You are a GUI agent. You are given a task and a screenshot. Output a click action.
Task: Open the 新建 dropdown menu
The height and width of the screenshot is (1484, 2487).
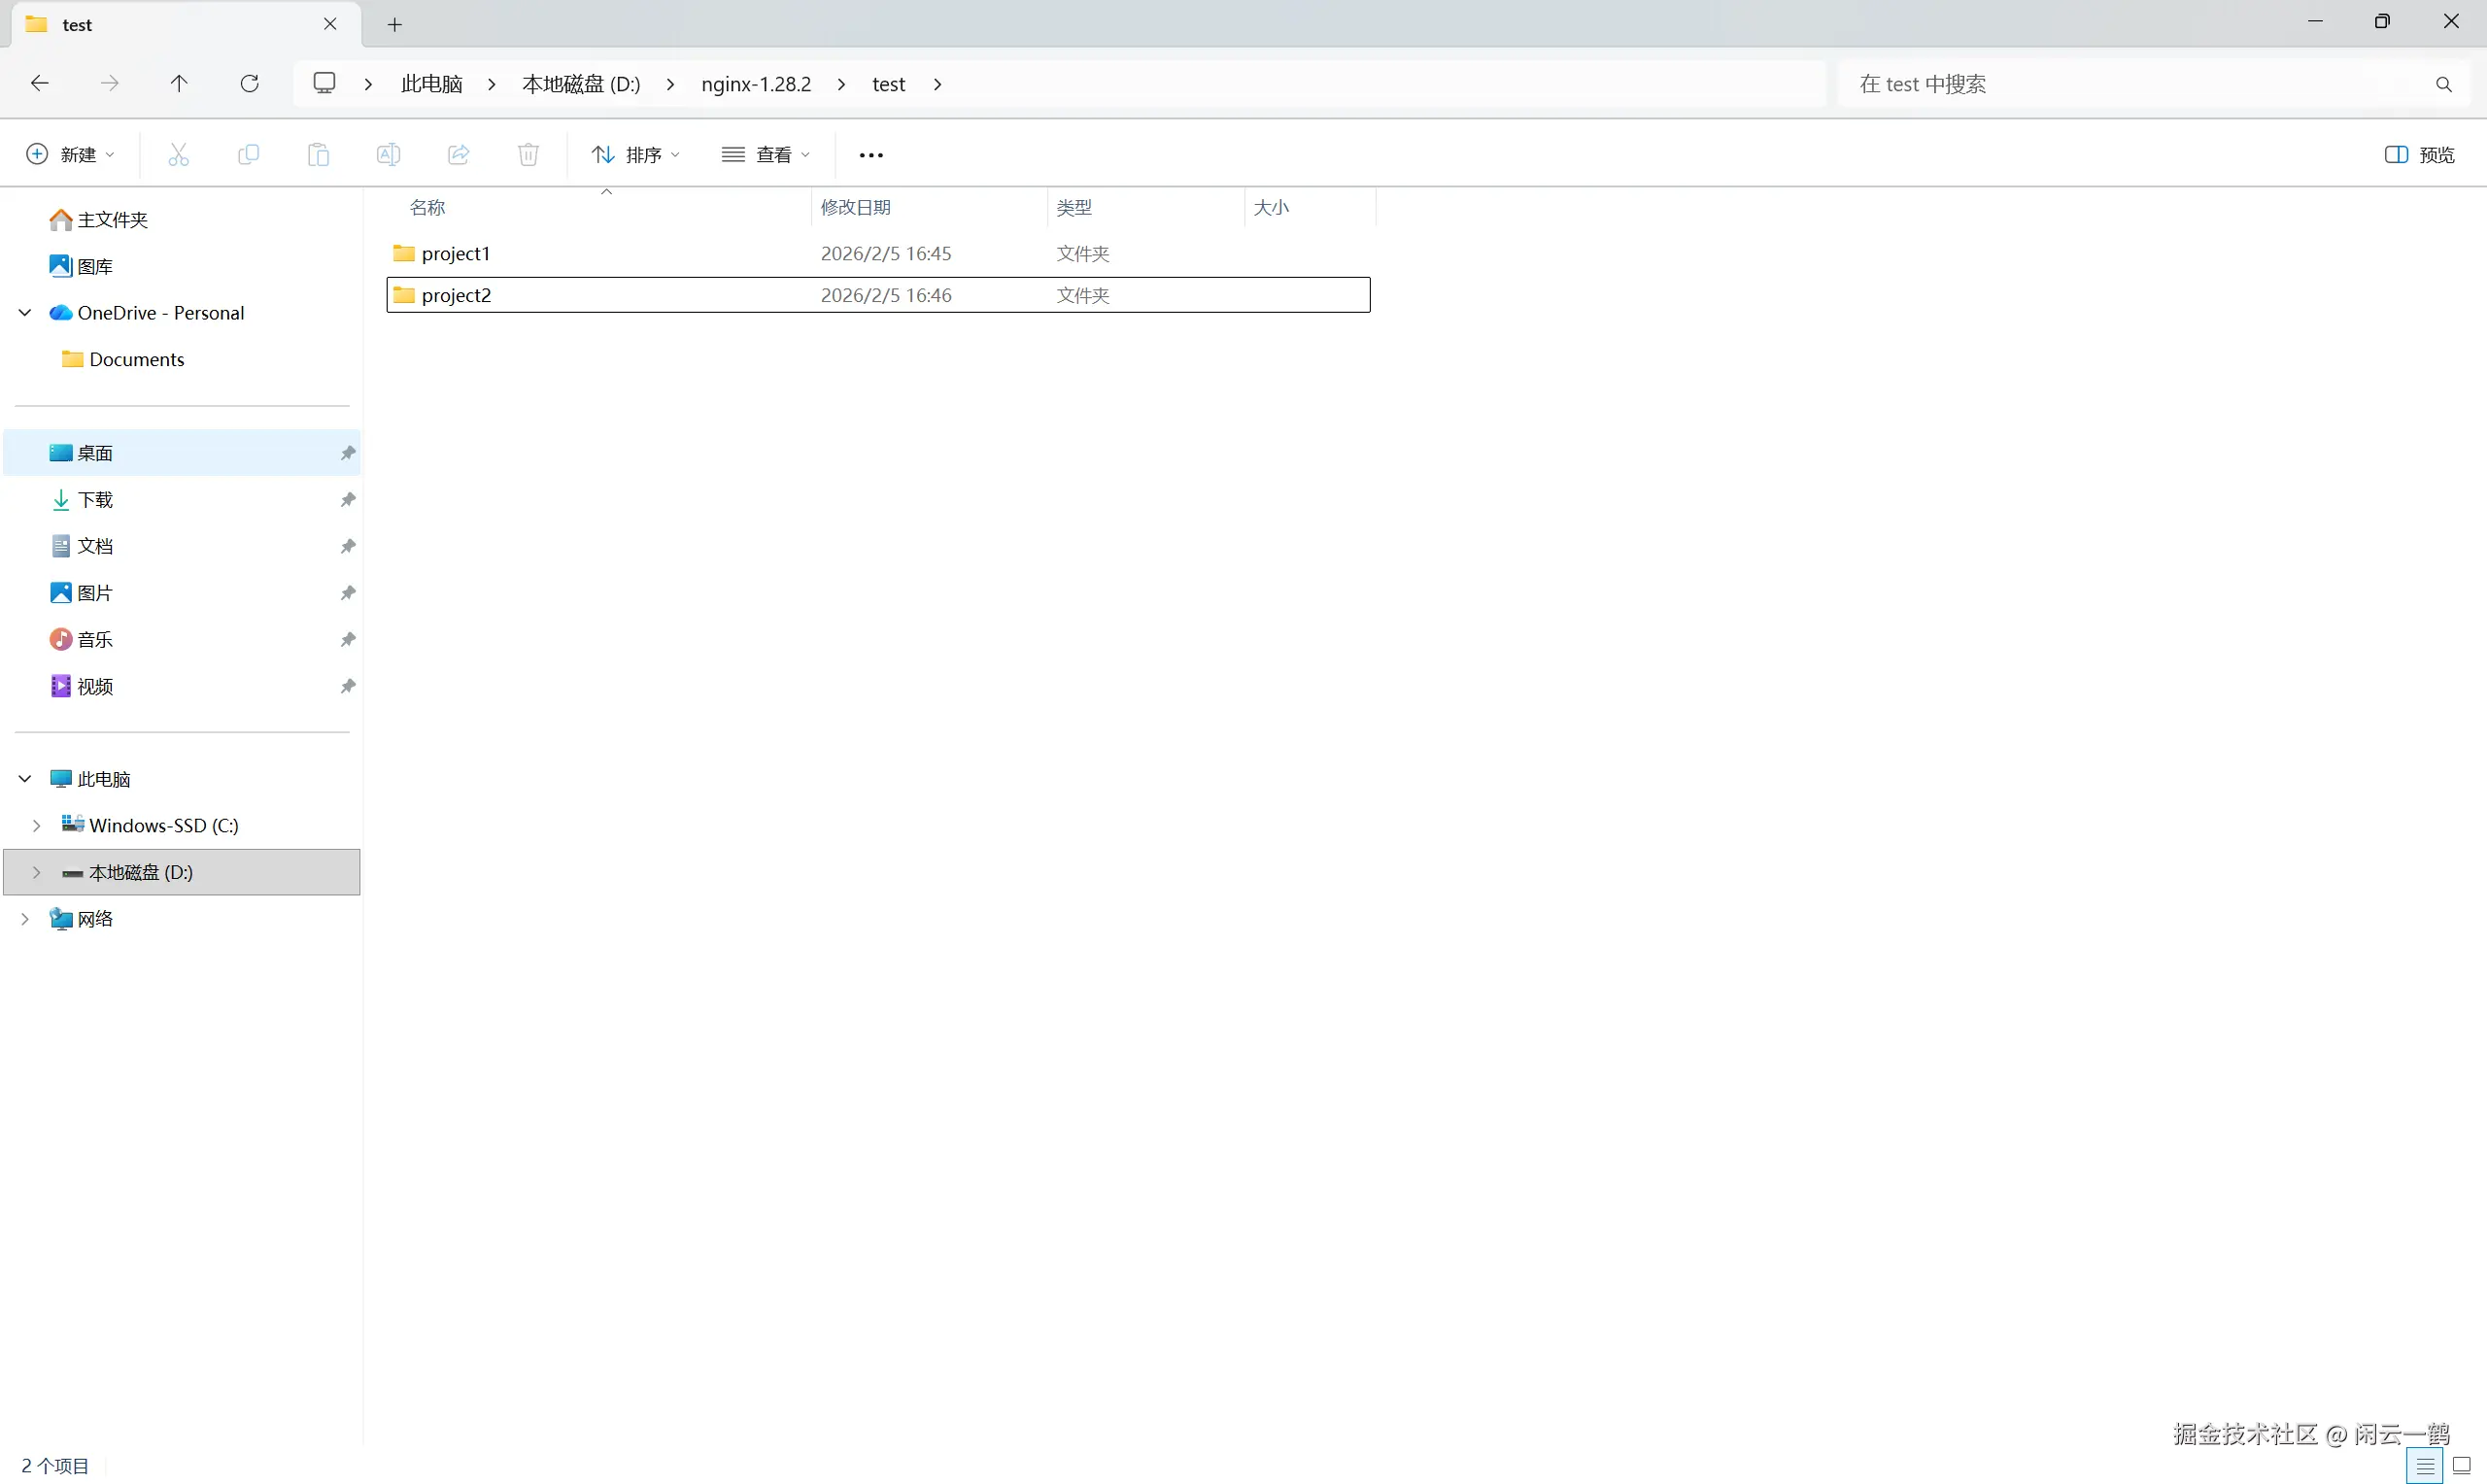point(70,154)
